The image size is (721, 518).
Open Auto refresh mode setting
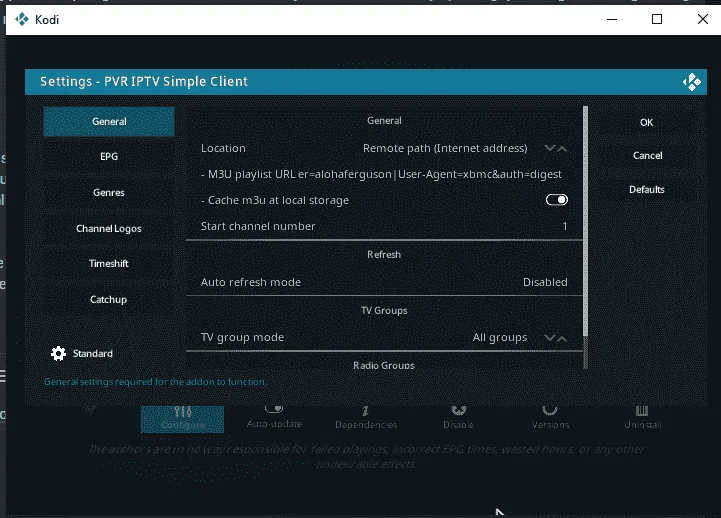(384, 282)
